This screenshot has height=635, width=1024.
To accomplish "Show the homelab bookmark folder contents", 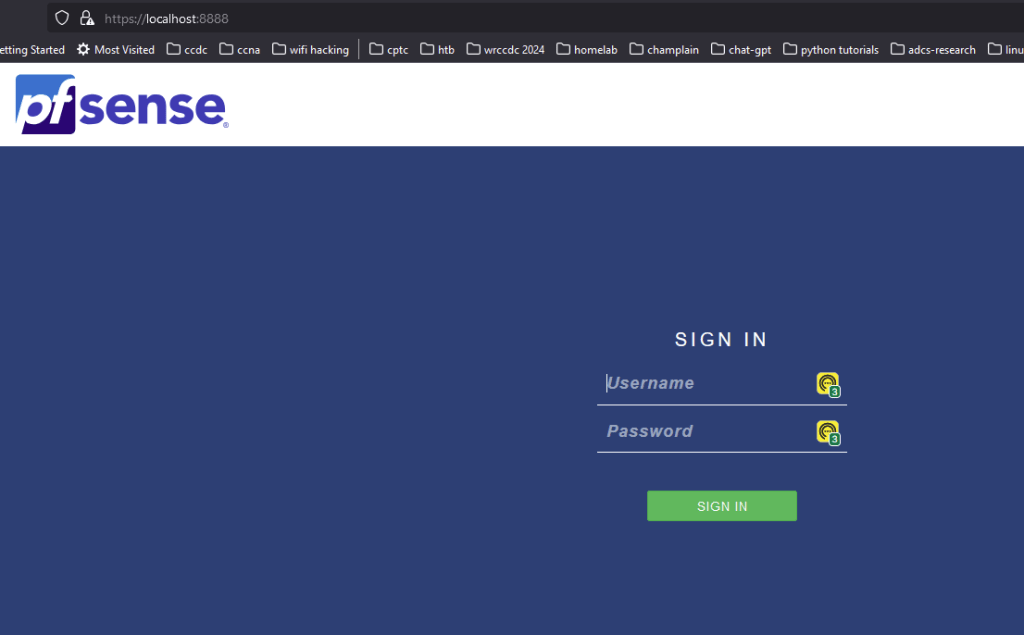I will [587, 49].
